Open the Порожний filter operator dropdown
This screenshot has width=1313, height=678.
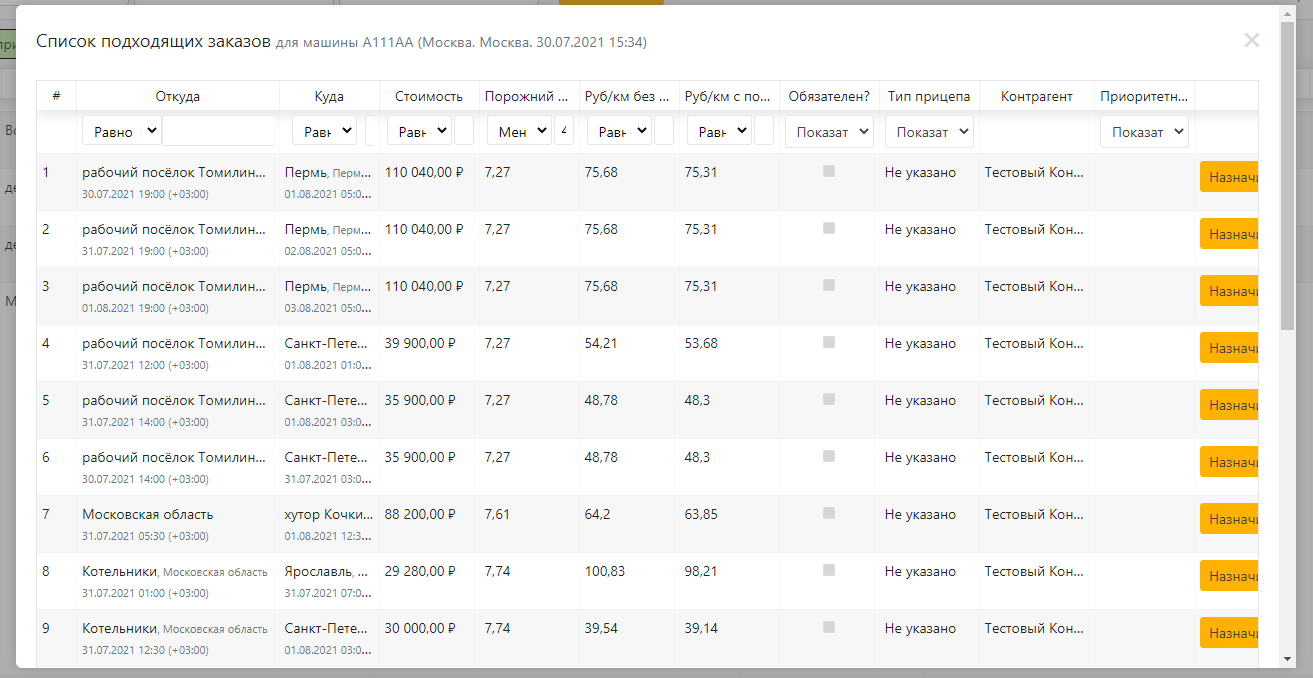point(519,131)
